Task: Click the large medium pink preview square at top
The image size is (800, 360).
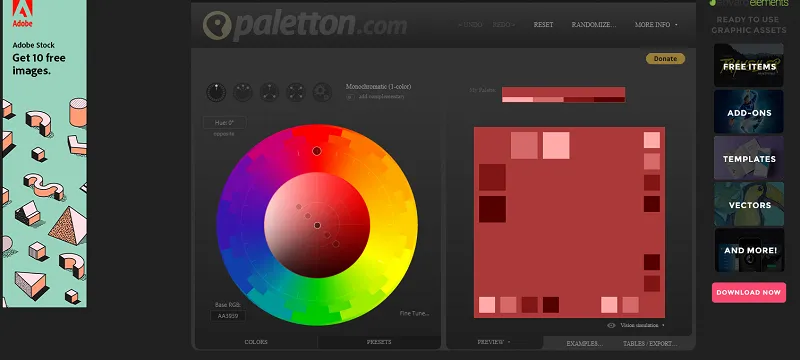Action: (x=524, y=145)
